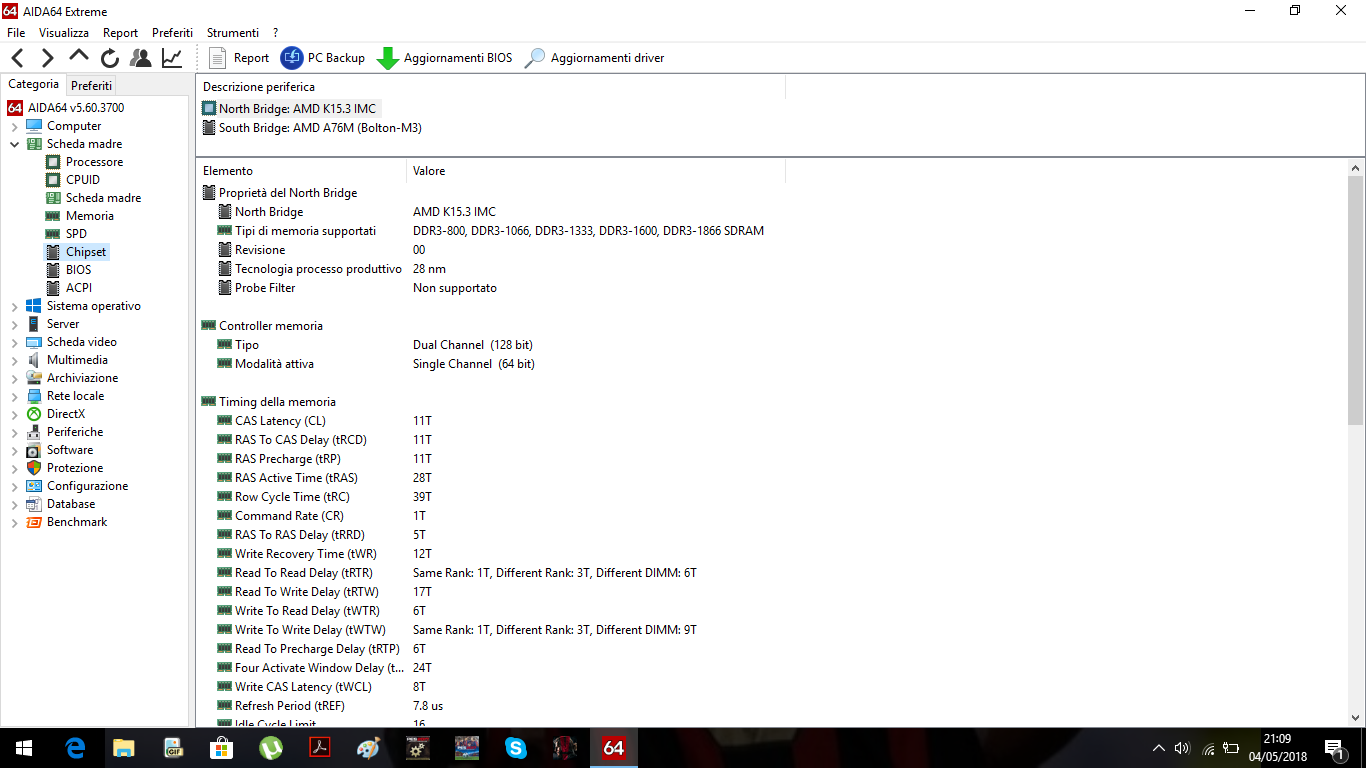Expand the Server tree node
The height and width of the screenshot is (768, 1366).
[14, 324]
